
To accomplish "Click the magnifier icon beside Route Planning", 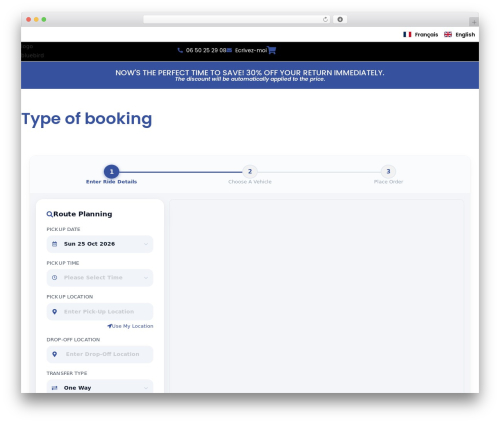I will [49, 214].
